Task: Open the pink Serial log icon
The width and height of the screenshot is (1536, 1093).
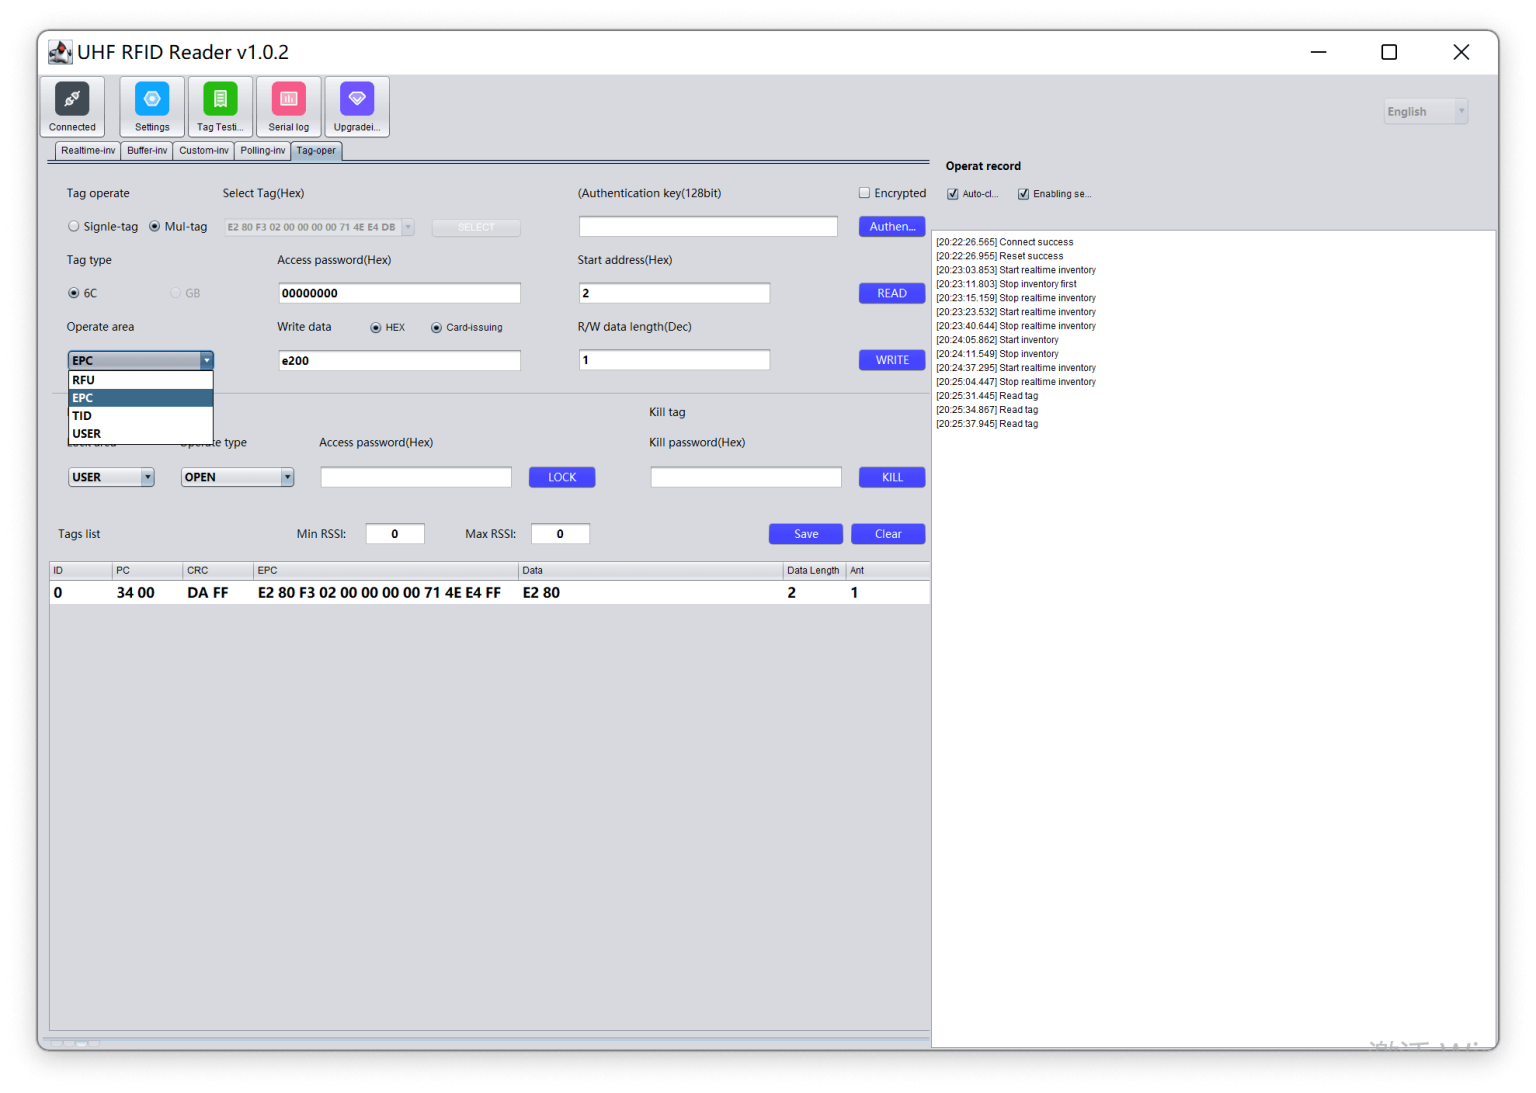Action: [288, 106]
